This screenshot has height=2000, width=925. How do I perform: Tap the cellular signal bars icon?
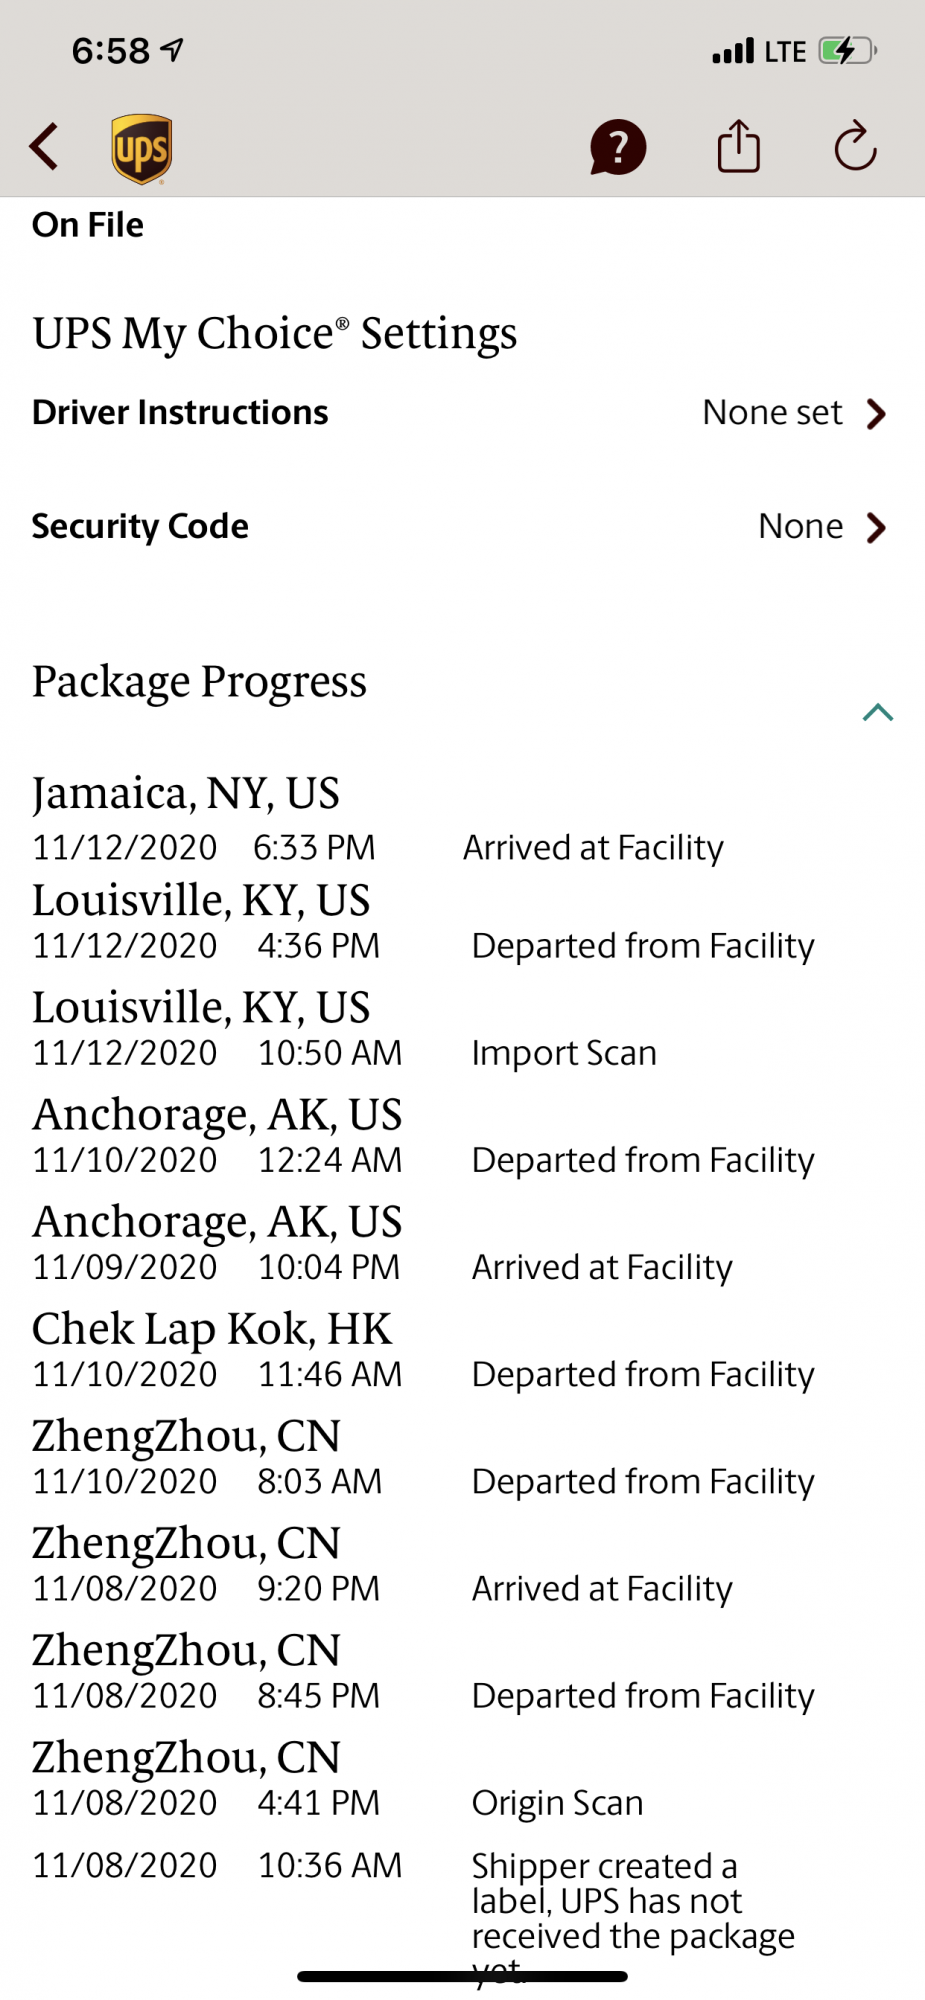point(733,51)
